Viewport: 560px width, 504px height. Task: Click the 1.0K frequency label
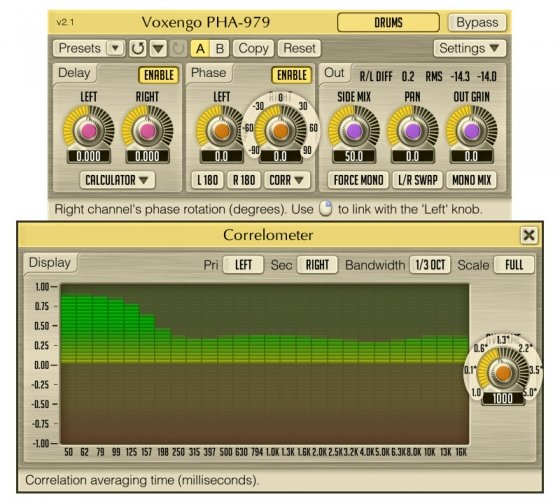[x=272, y=452]
